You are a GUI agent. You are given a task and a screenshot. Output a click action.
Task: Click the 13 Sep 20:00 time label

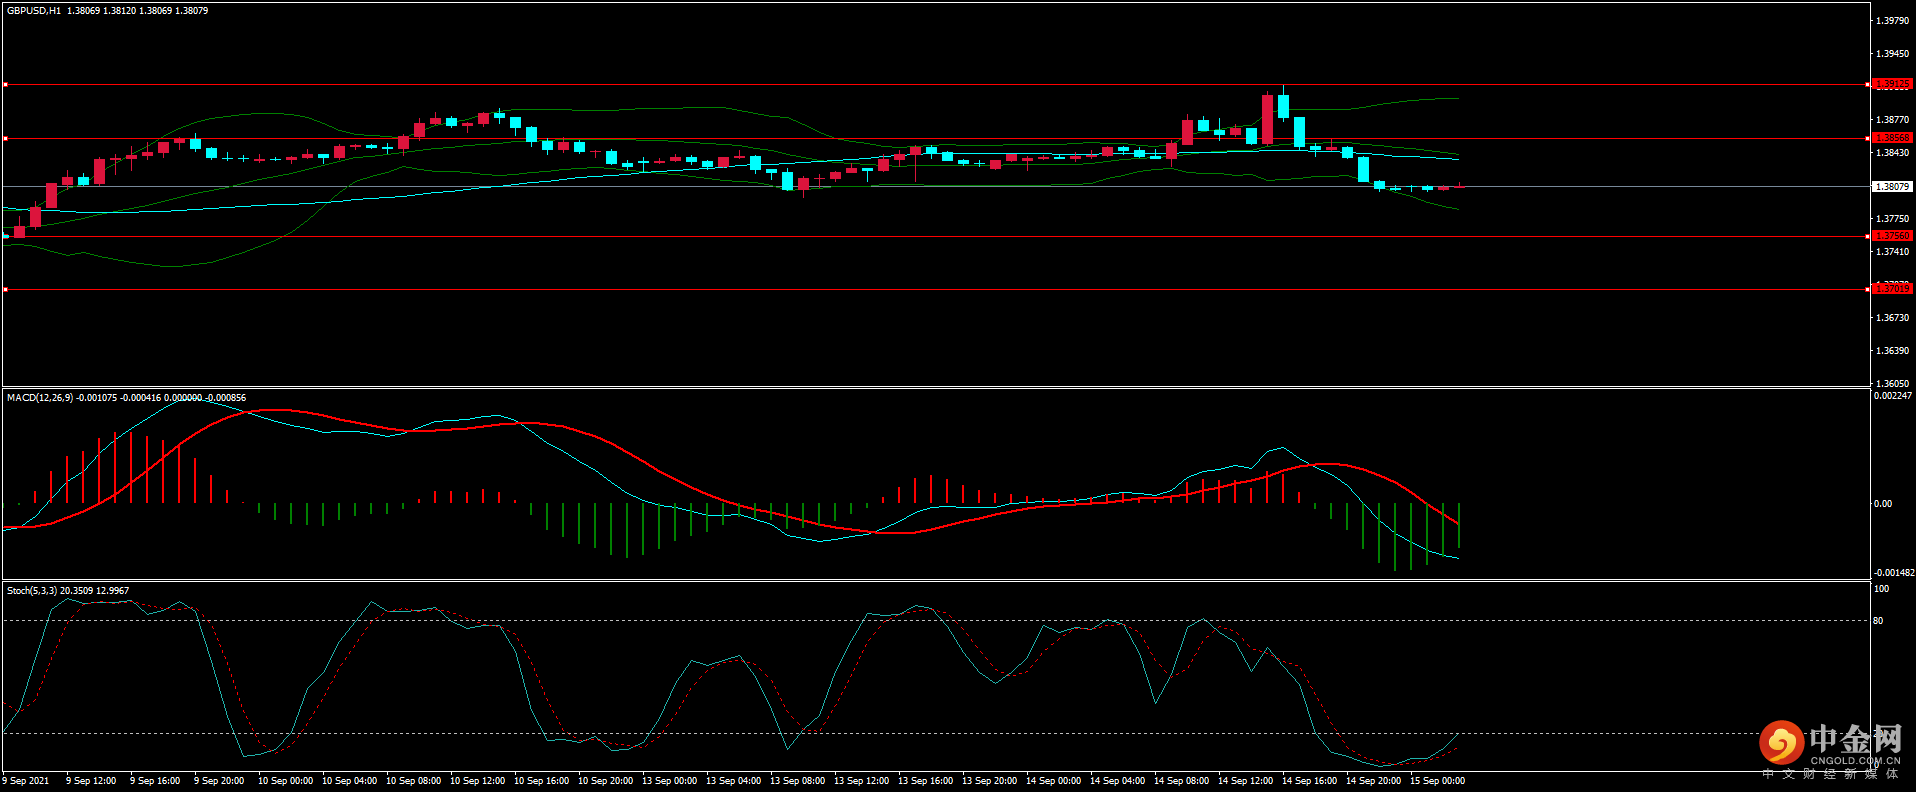pos(989,781)
